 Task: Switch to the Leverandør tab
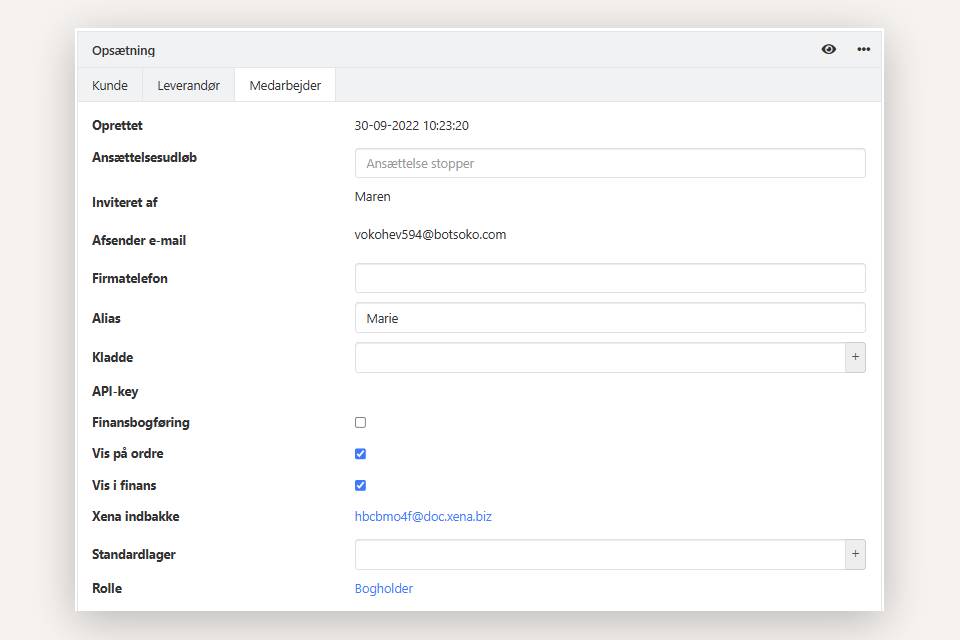point(188,85)
